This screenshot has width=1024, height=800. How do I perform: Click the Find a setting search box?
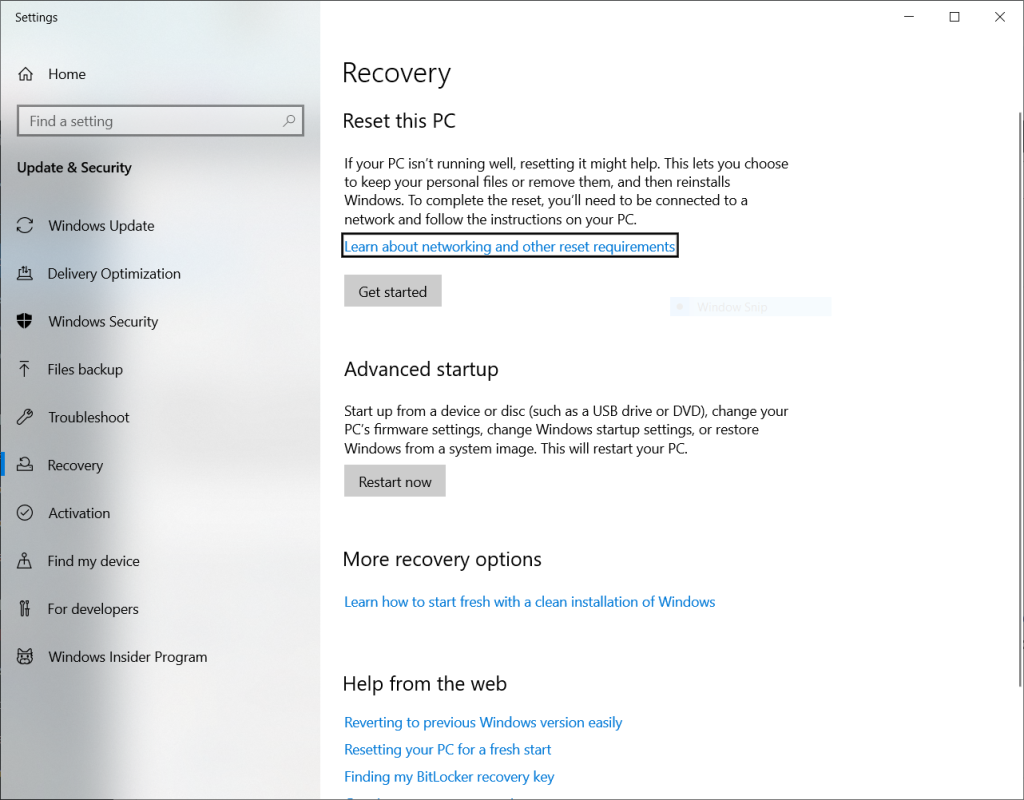click(x=160, y=120)
